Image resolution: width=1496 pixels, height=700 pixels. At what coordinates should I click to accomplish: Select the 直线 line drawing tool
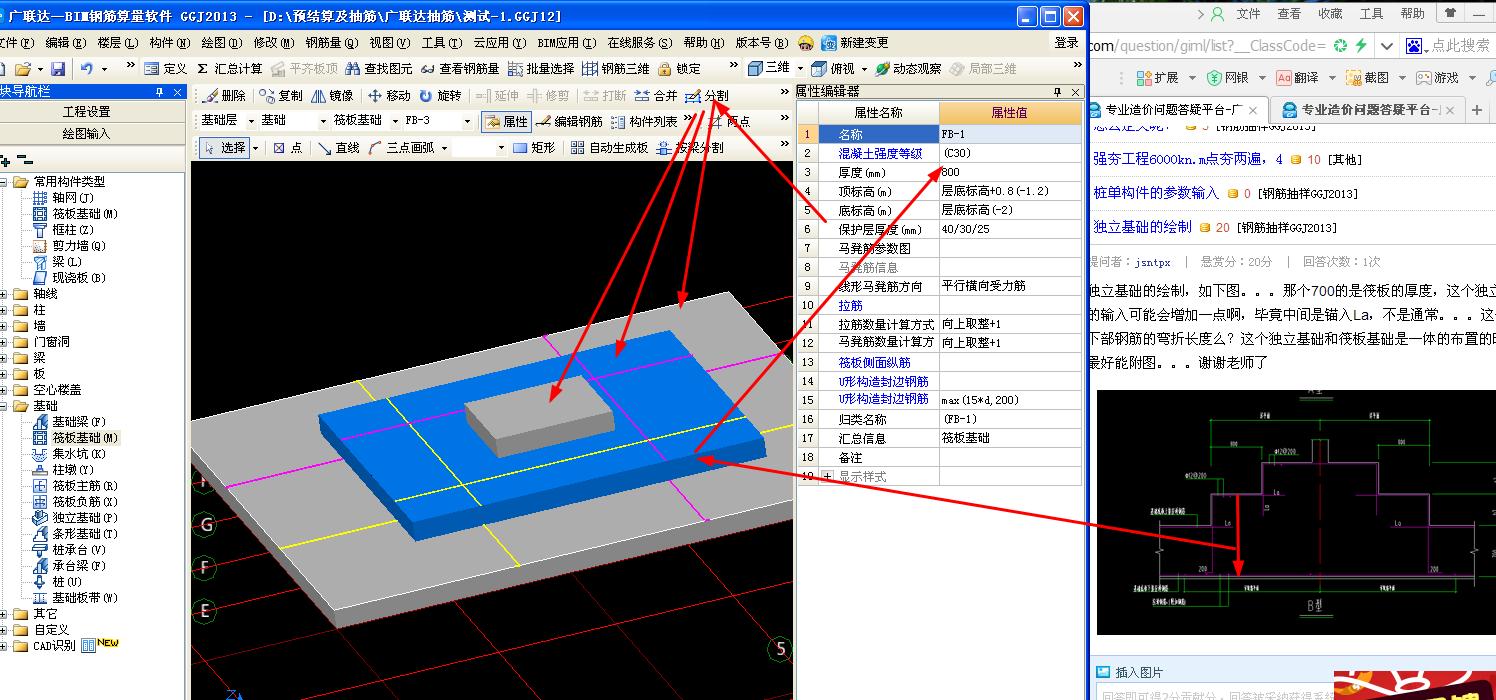click(338, 147)
